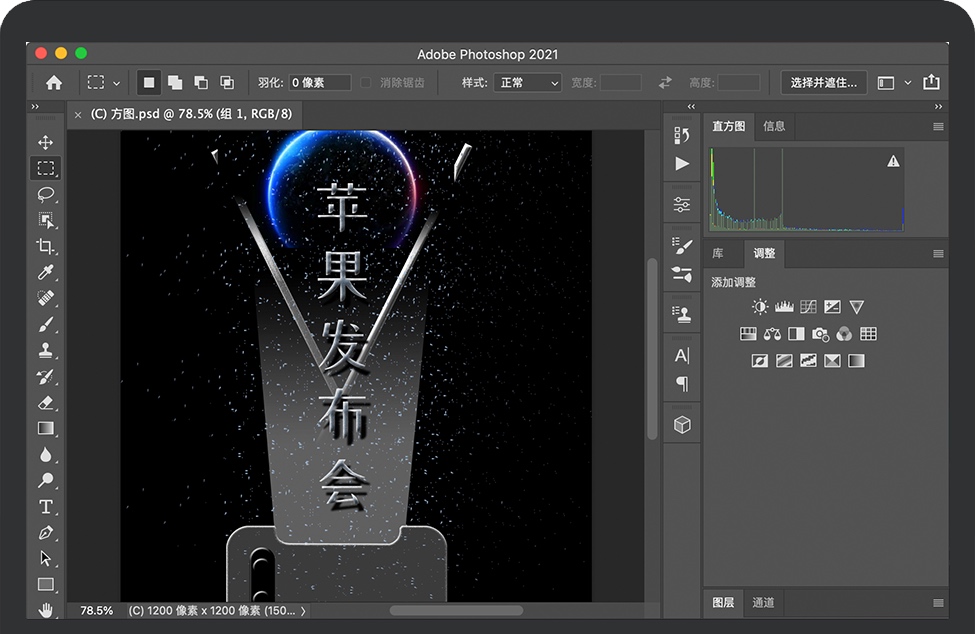975x634 pixels.
Task: Select the add to selection mode
Action: [175, 83]
